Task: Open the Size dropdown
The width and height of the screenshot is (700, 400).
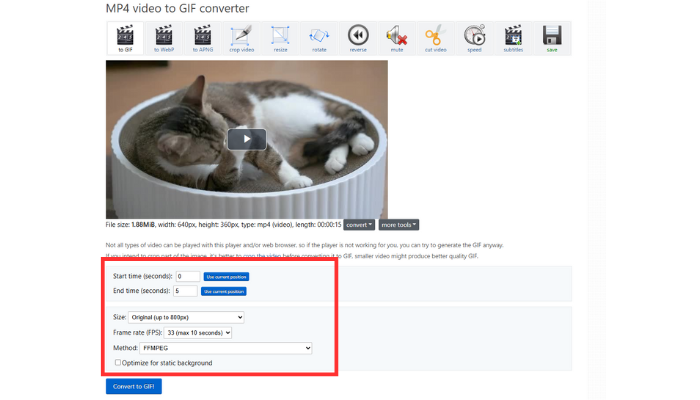Action: [x=186, y=317]
